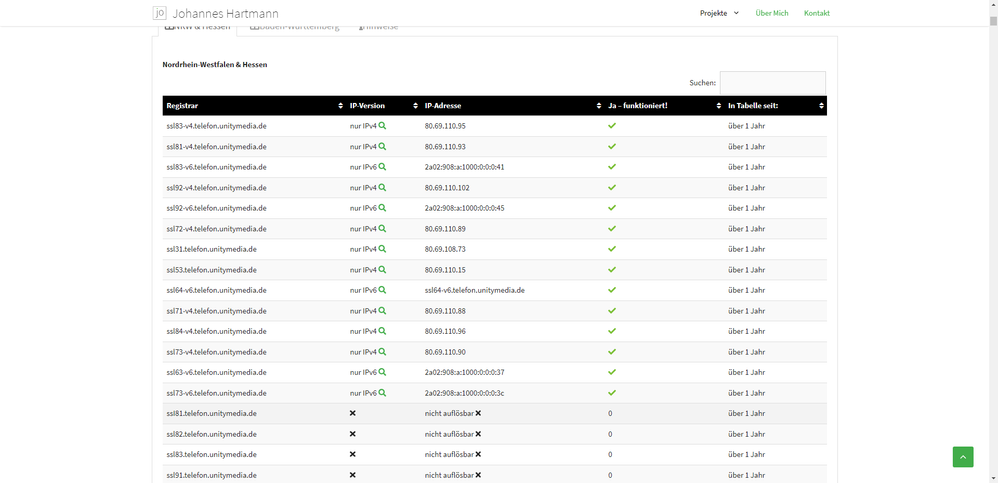Click the magnifier icon in the ssl73-v6 row
The height and width of the screenshot is (483, 998).
pyautogui.click(x=382, y=393)
